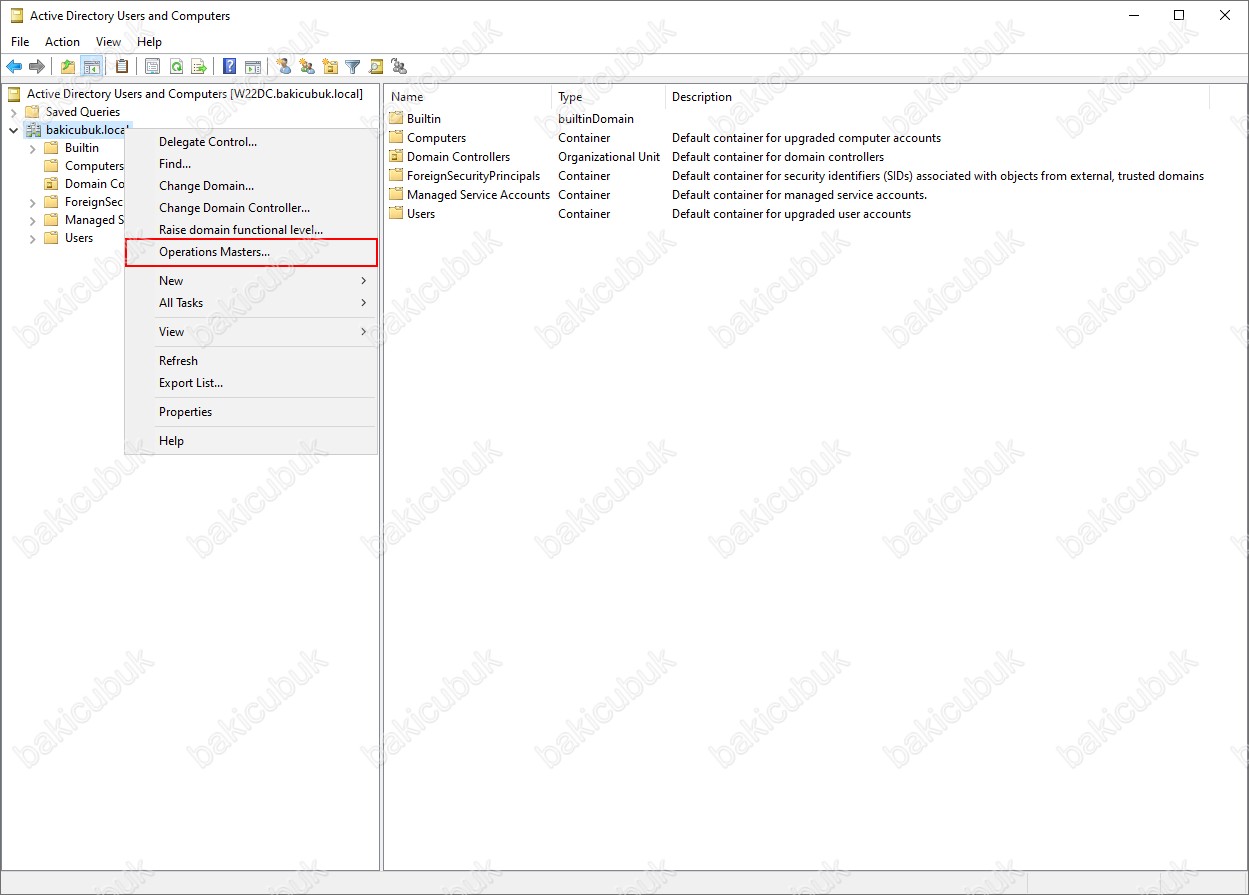Image resolution: width=1249 pixels, height=895 pixels.
Task: Click 'builtinDomain' type cell
Action: (x=596, y=119)
